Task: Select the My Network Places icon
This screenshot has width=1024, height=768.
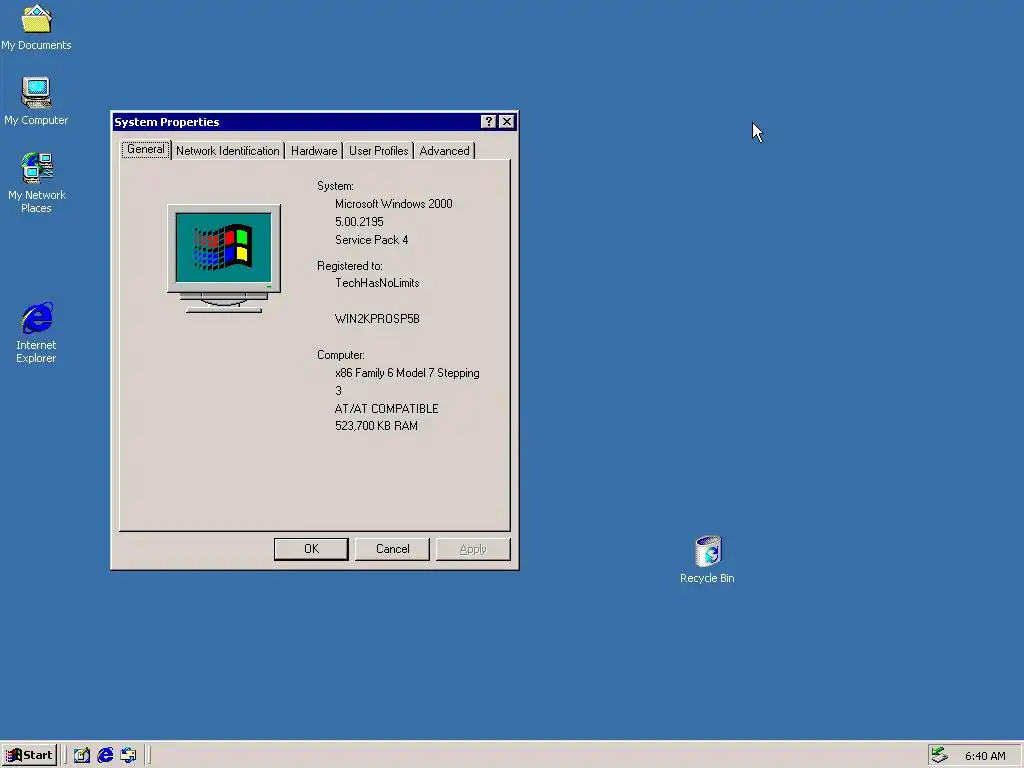Action: pos(37,183)
